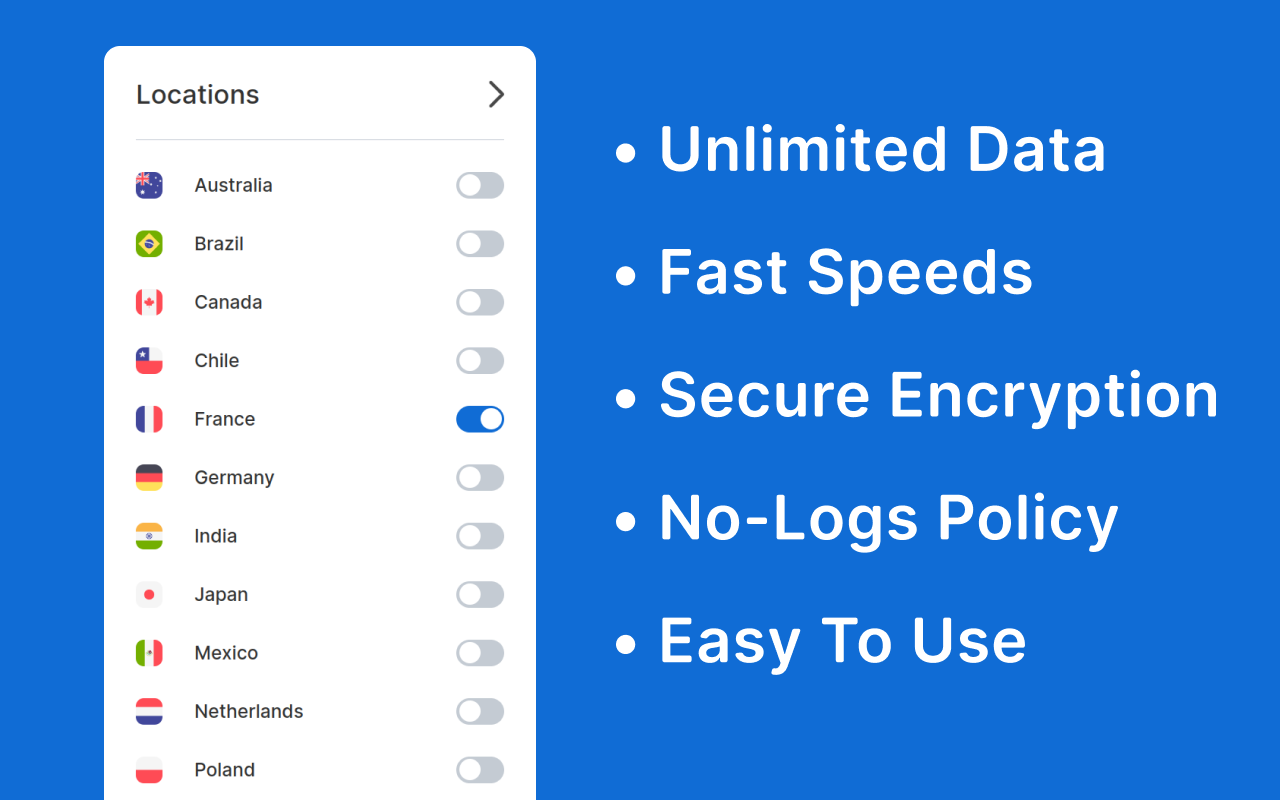This screenshot has height=800, width=1280.
Task: Click the Japan flag icon
Action: [149, 595]
